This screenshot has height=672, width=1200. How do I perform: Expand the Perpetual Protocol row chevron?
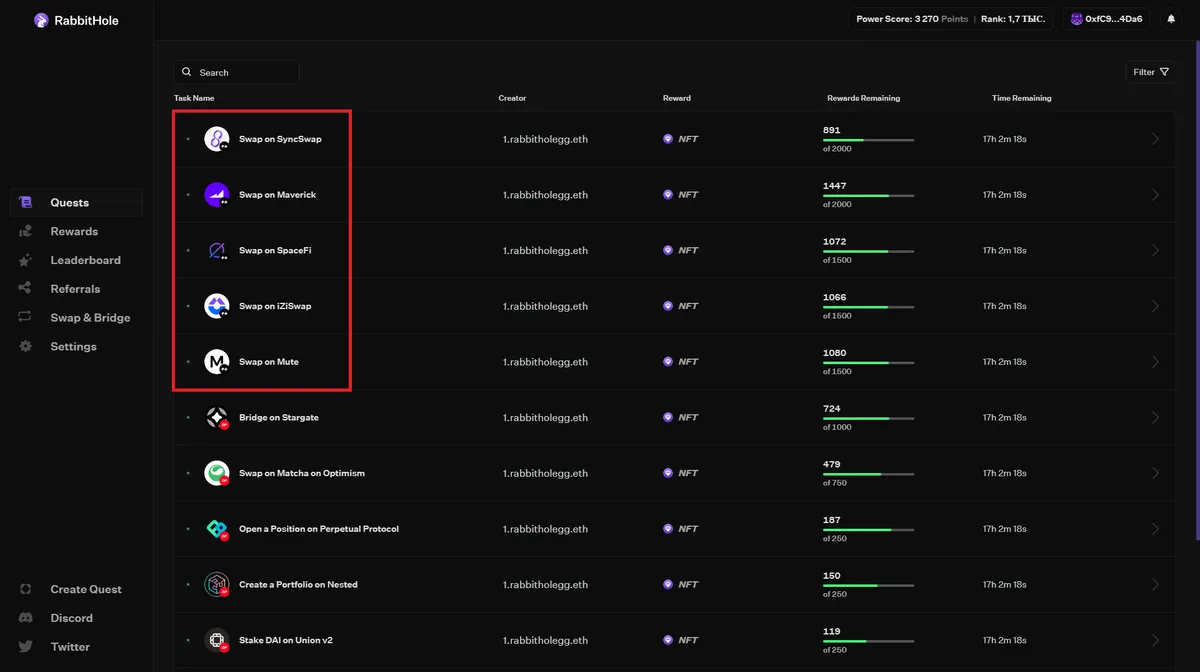[1156, 529]
